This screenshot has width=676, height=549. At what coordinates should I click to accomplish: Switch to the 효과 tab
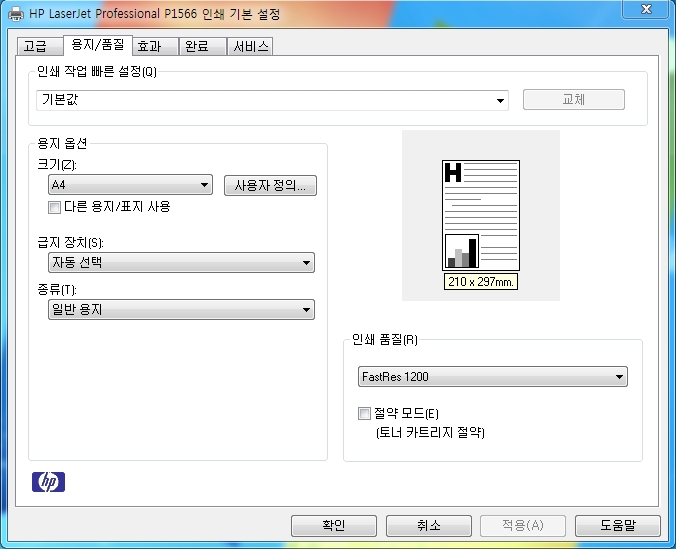155,46
